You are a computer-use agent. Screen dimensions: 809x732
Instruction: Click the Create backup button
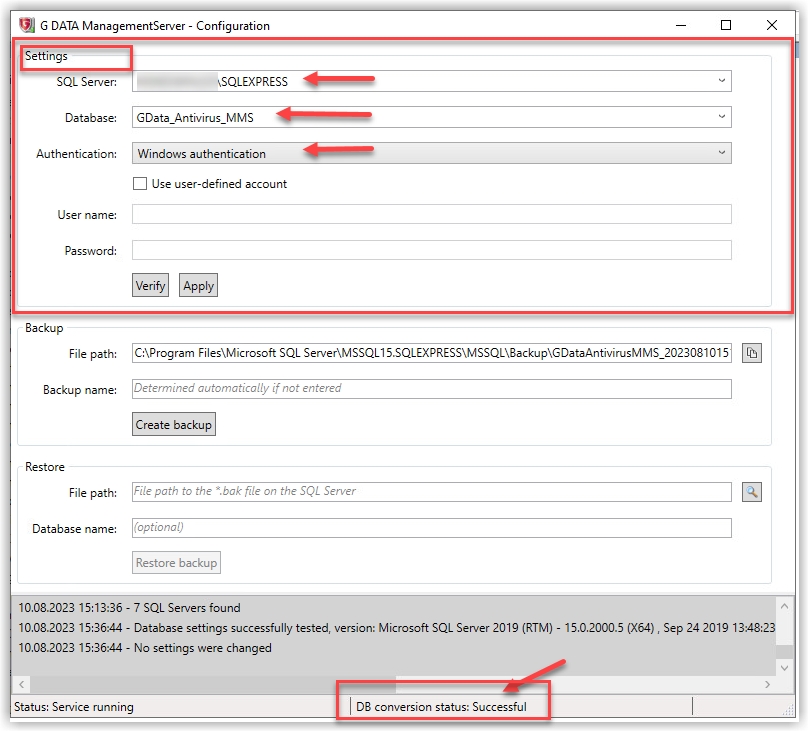point(174,425)
